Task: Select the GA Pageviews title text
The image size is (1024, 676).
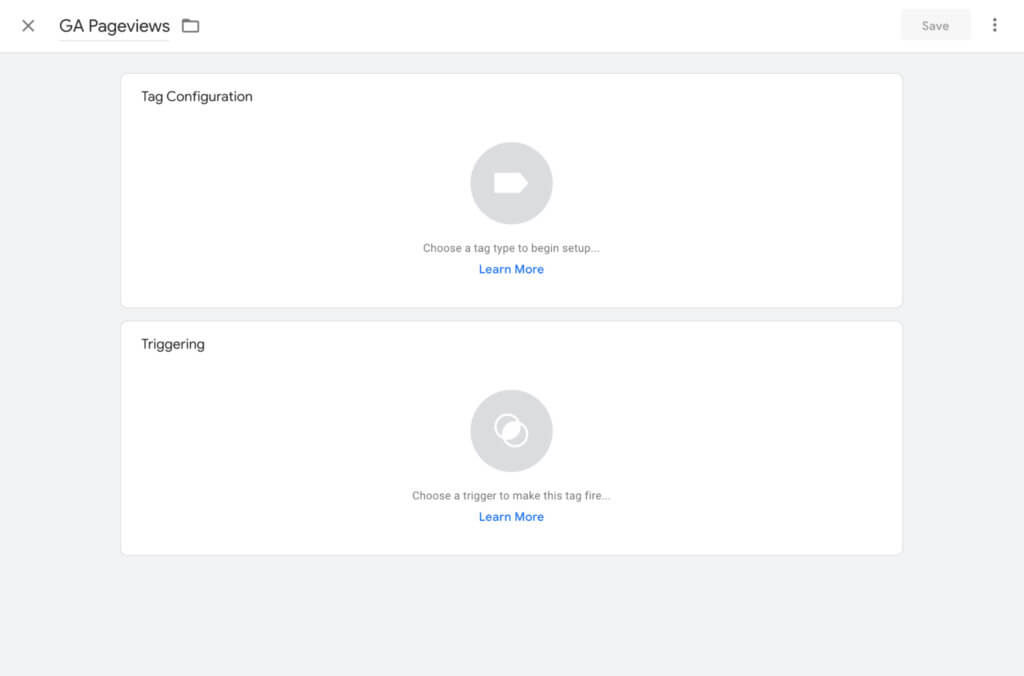Action: point(113,26)
